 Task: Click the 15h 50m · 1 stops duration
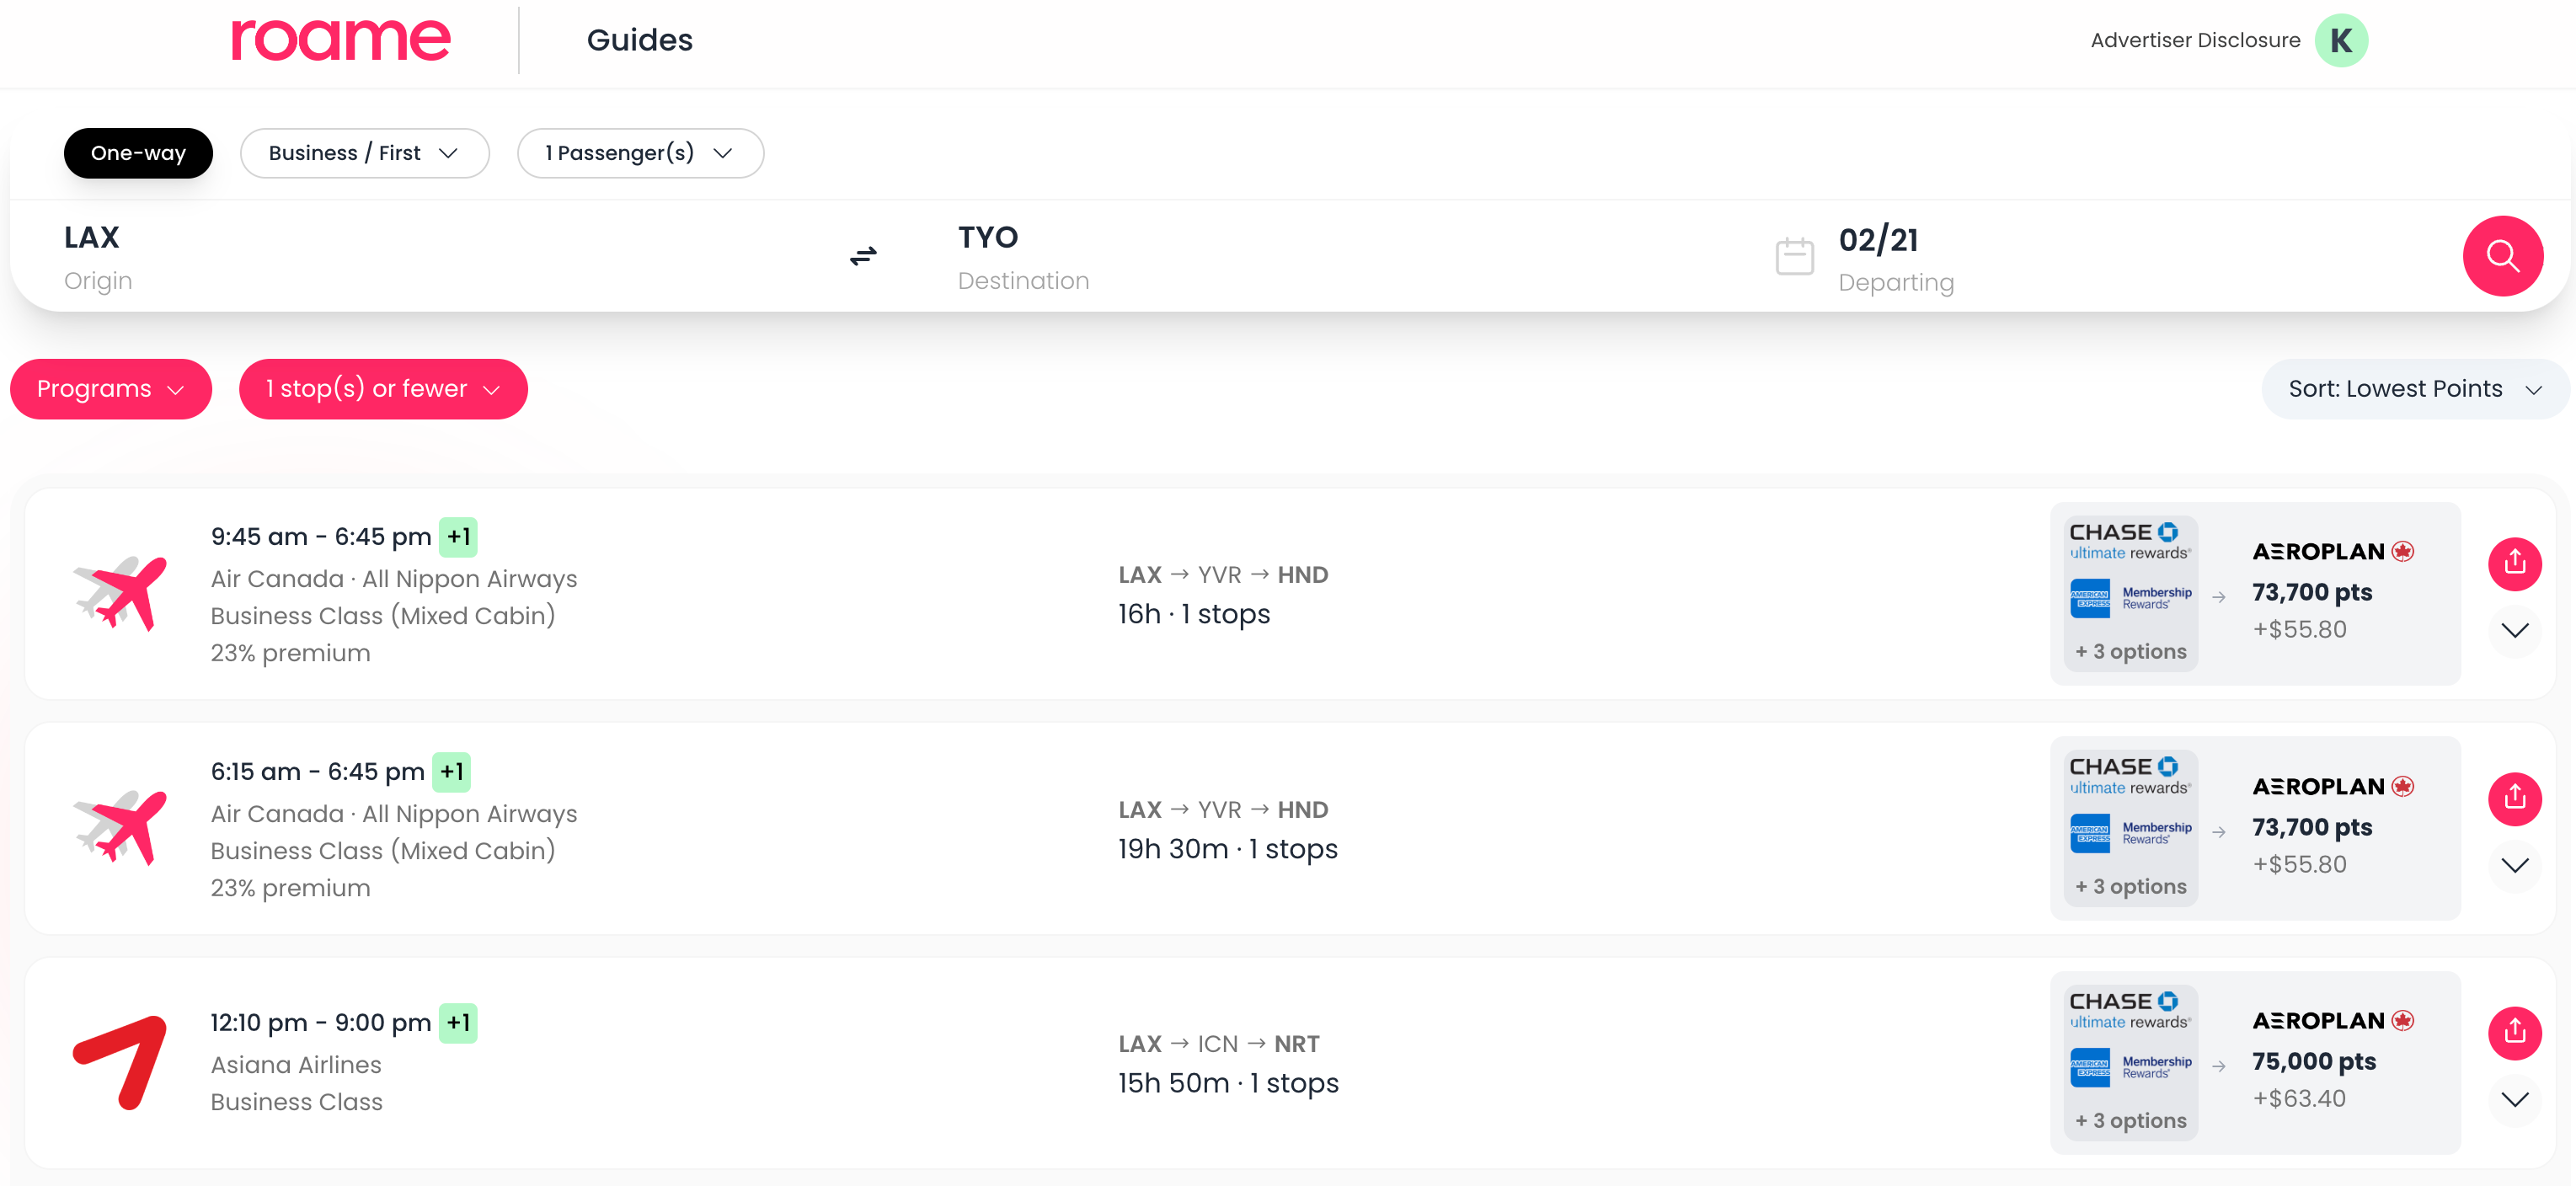(1228, 1083)
